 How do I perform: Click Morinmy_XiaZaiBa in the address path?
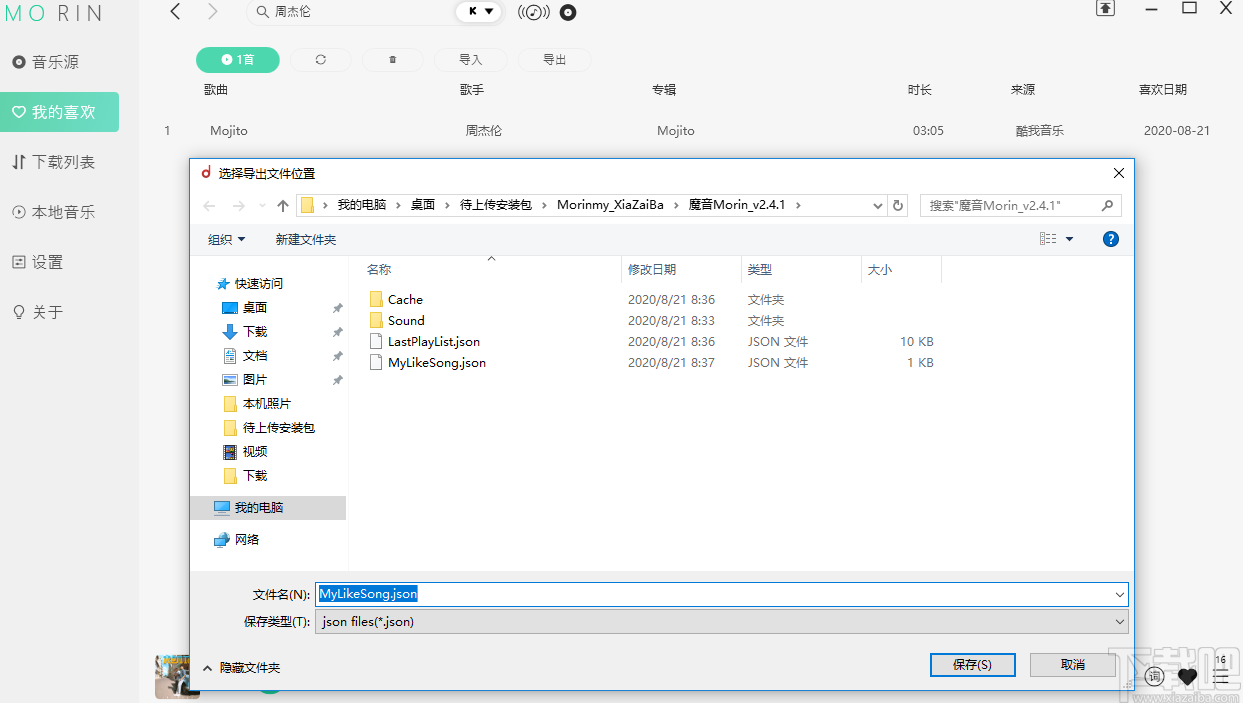click(610, 205)
